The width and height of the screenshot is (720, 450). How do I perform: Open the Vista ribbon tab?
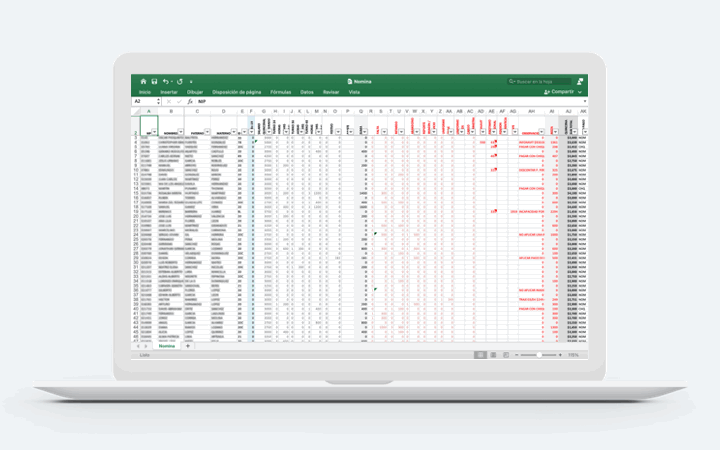click(x=354, y=92)
